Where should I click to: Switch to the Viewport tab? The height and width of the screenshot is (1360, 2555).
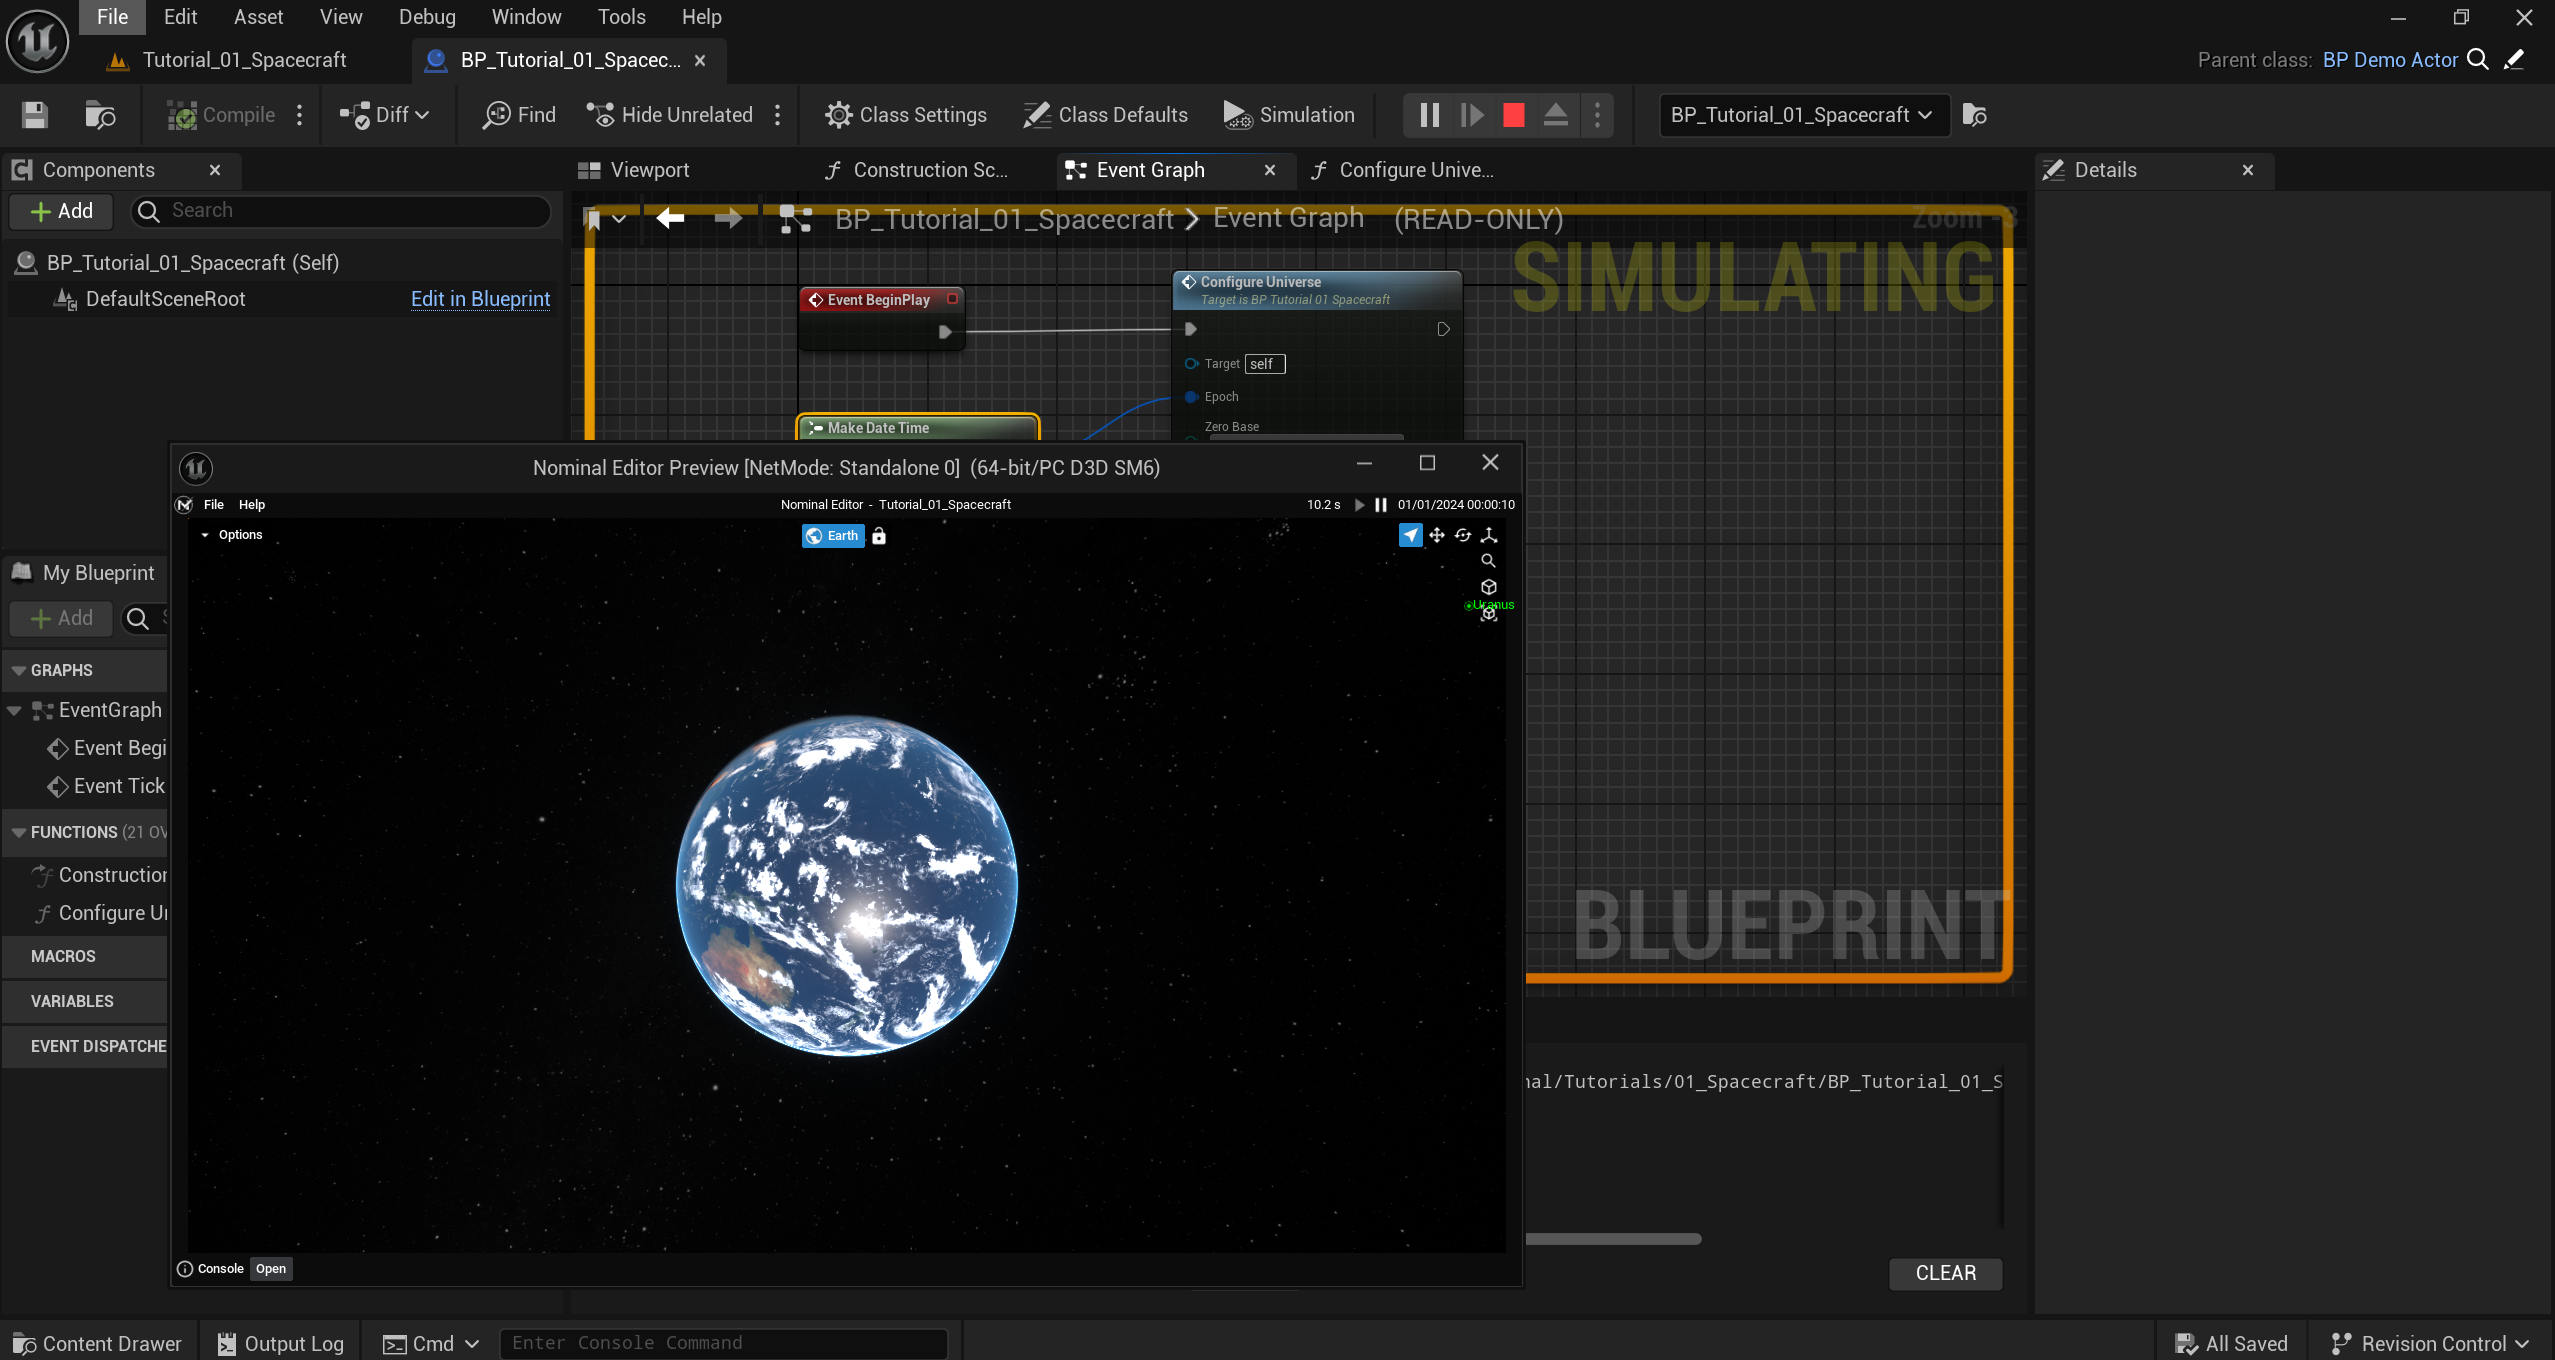pos(649,170)
